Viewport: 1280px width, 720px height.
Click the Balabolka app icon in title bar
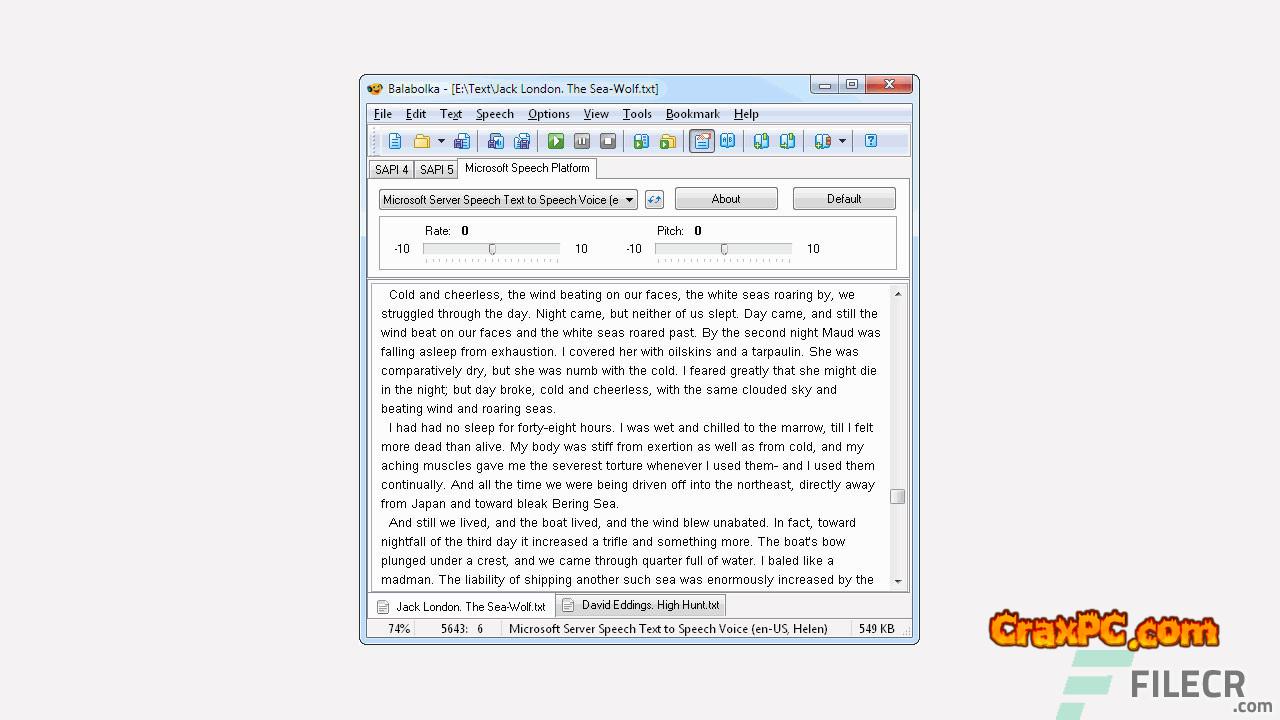pos(375,89)
